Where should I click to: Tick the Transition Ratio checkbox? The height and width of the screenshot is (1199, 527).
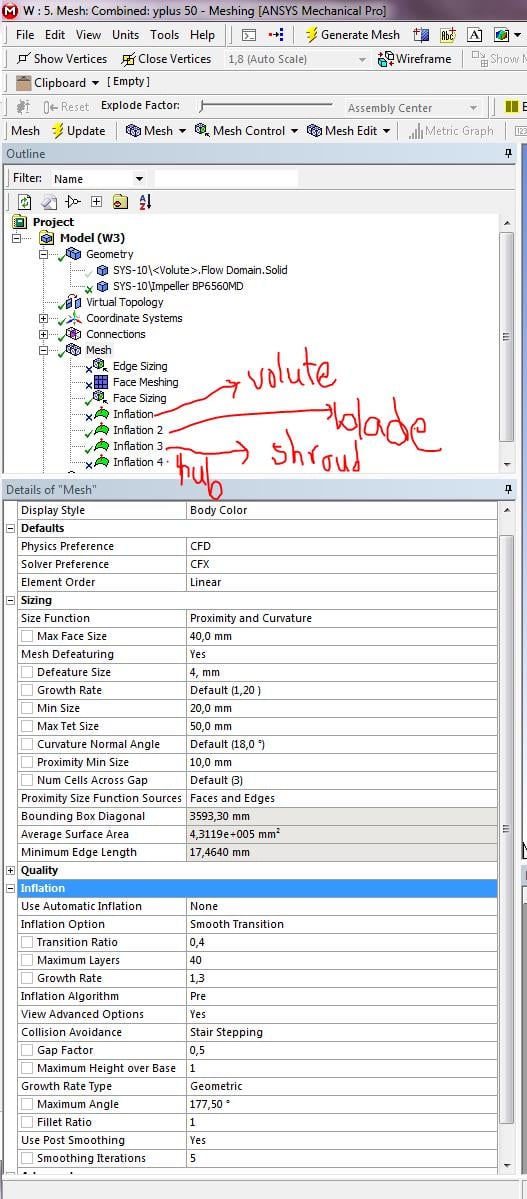(28, 942)
